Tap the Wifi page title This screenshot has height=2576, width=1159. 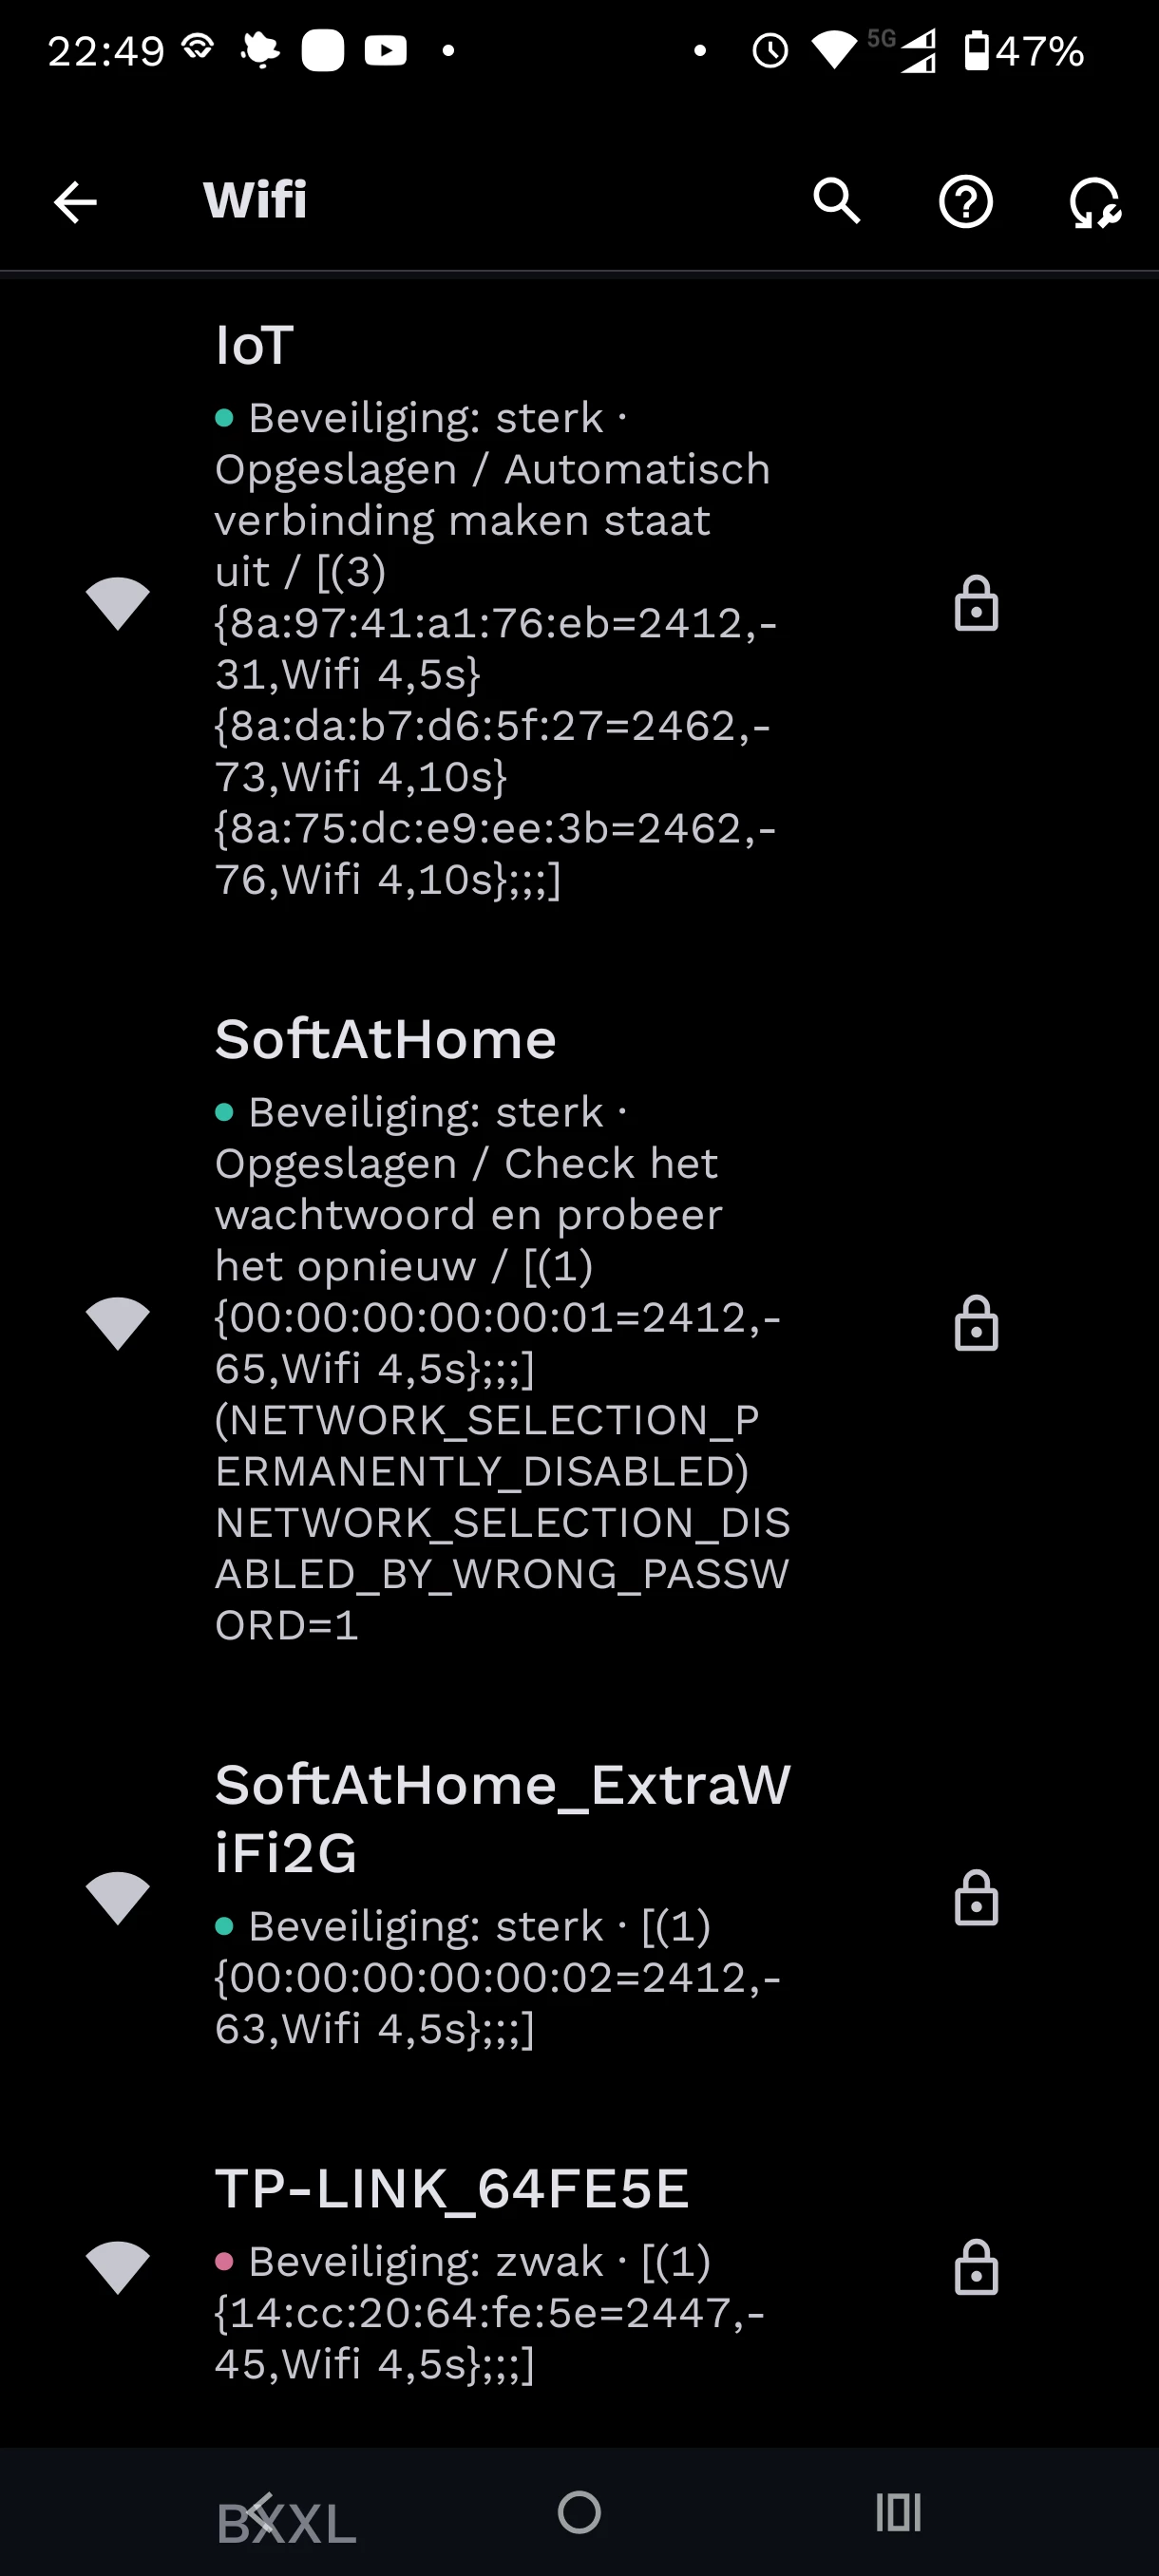(x=255, y=200)
